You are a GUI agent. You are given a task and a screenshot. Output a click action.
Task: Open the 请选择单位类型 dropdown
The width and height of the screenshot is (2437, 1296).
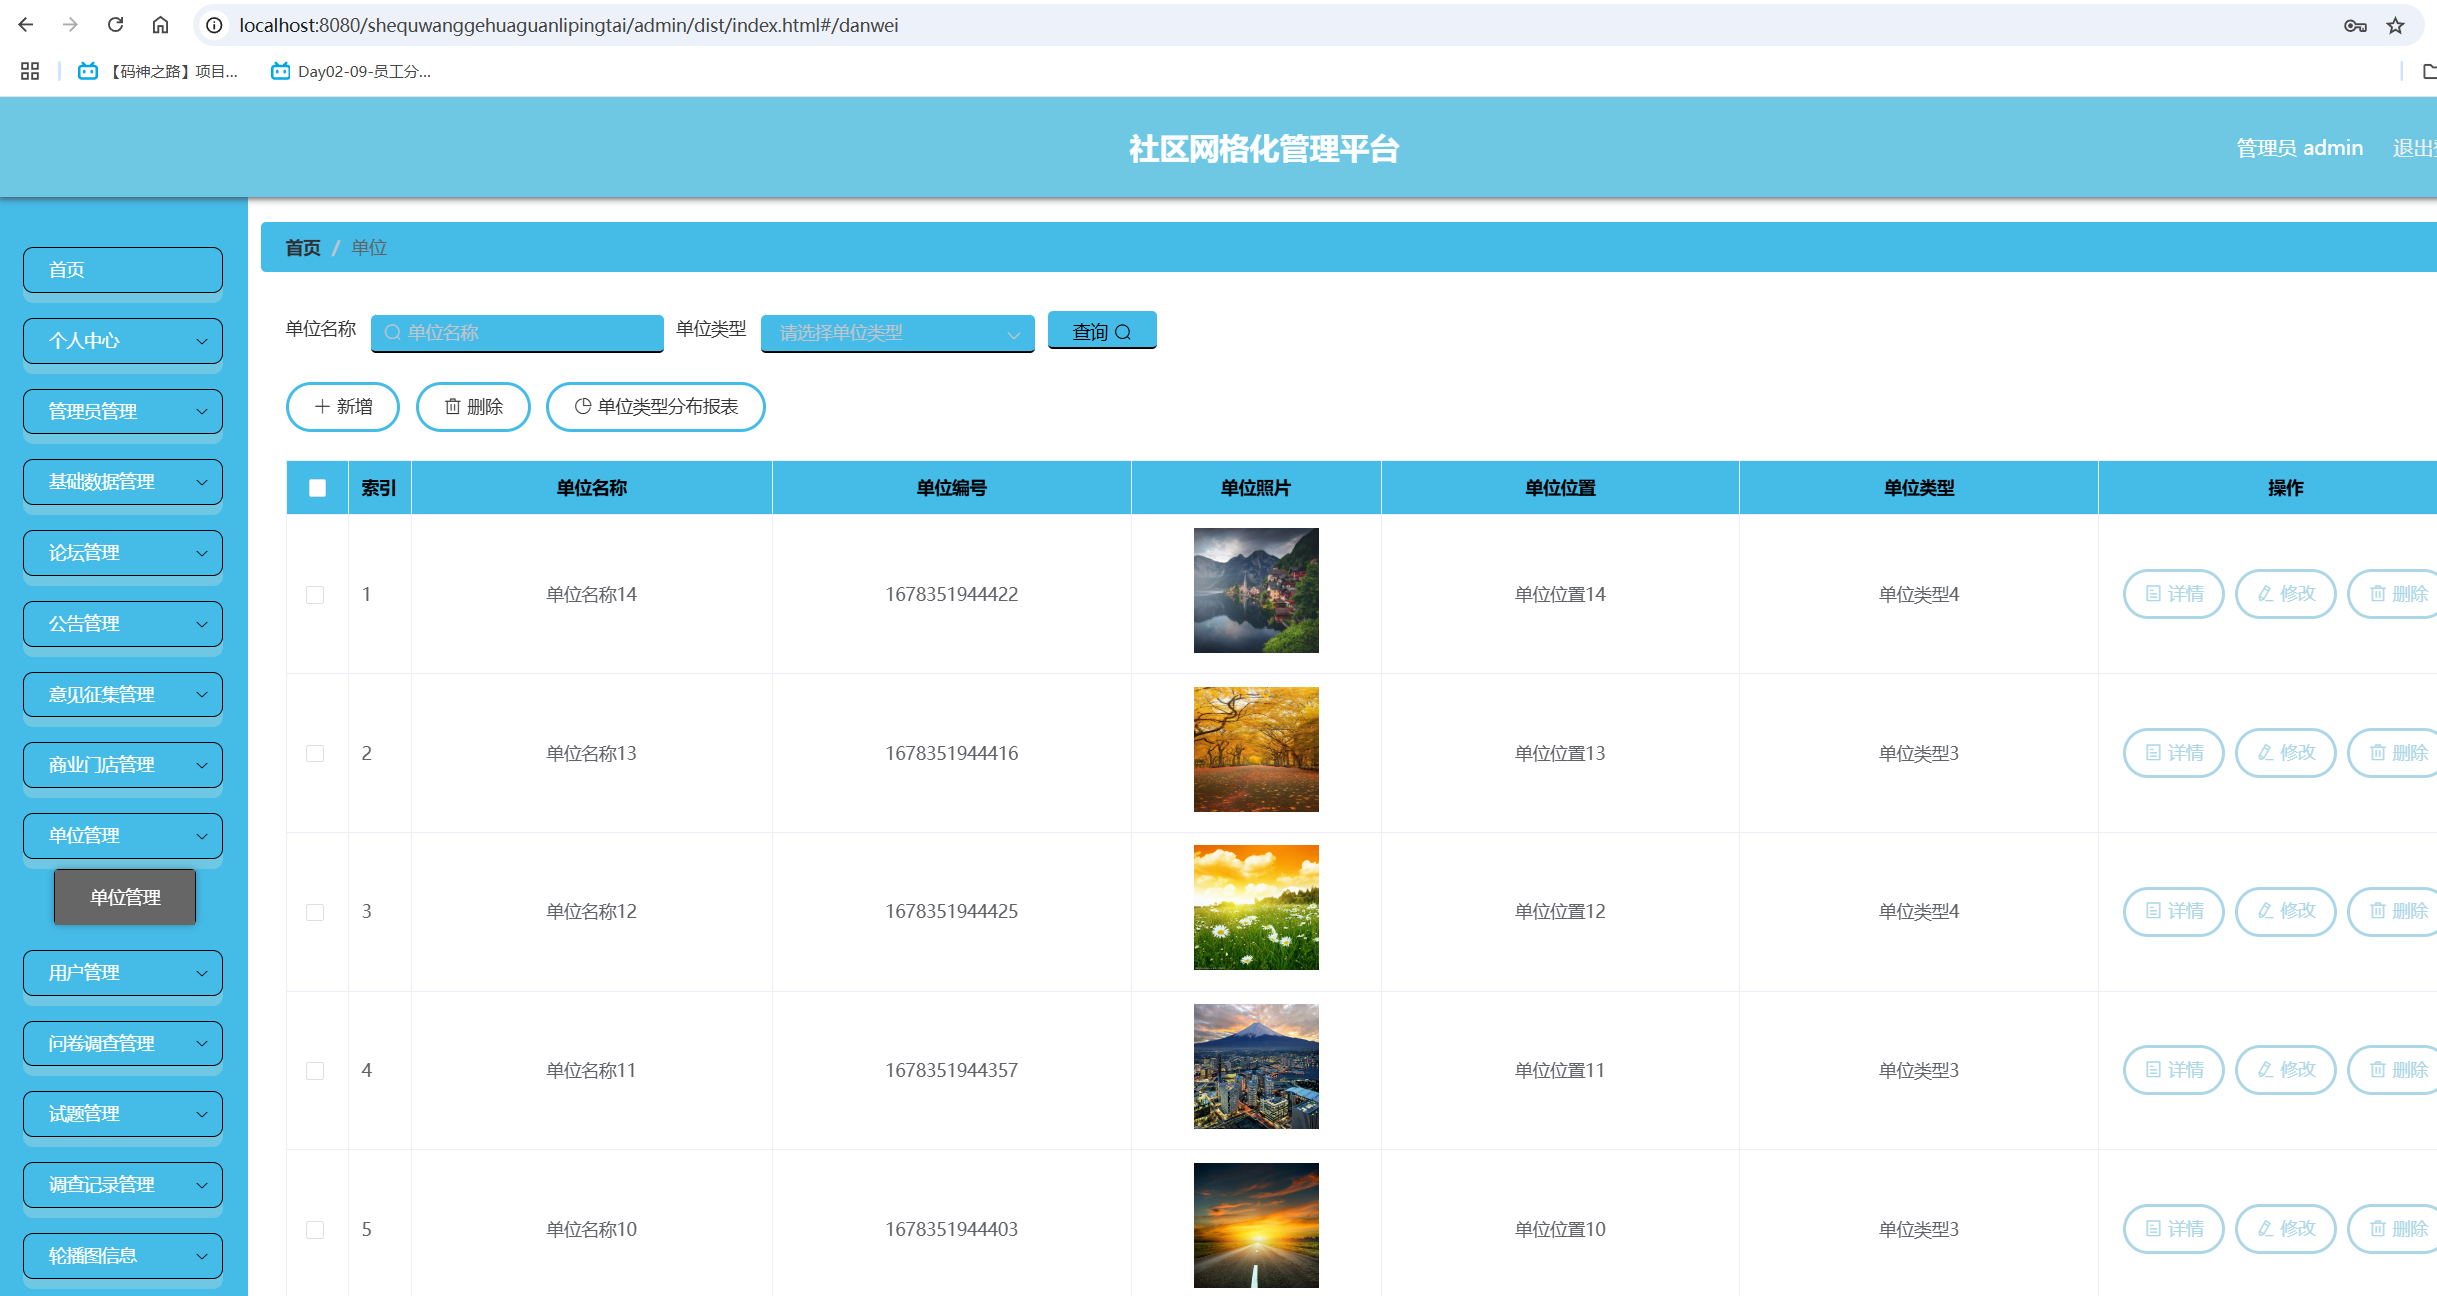[x=897, y=333]
